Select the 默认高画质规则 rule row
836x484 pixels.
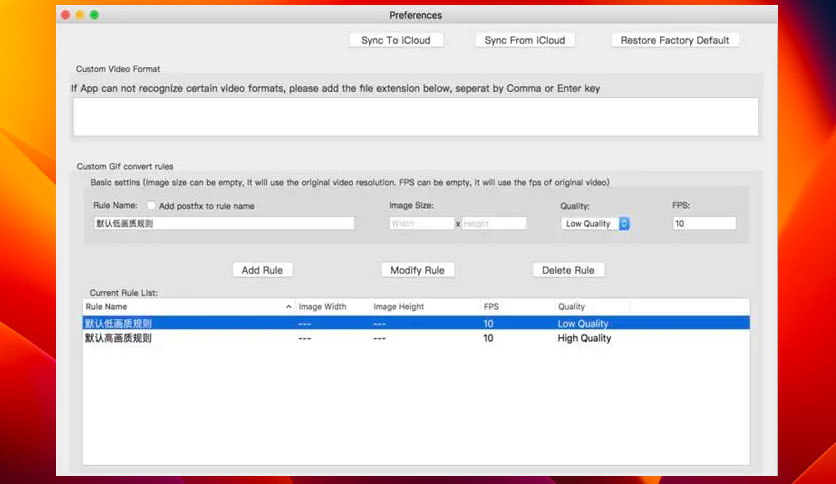(x=416, y=338)
